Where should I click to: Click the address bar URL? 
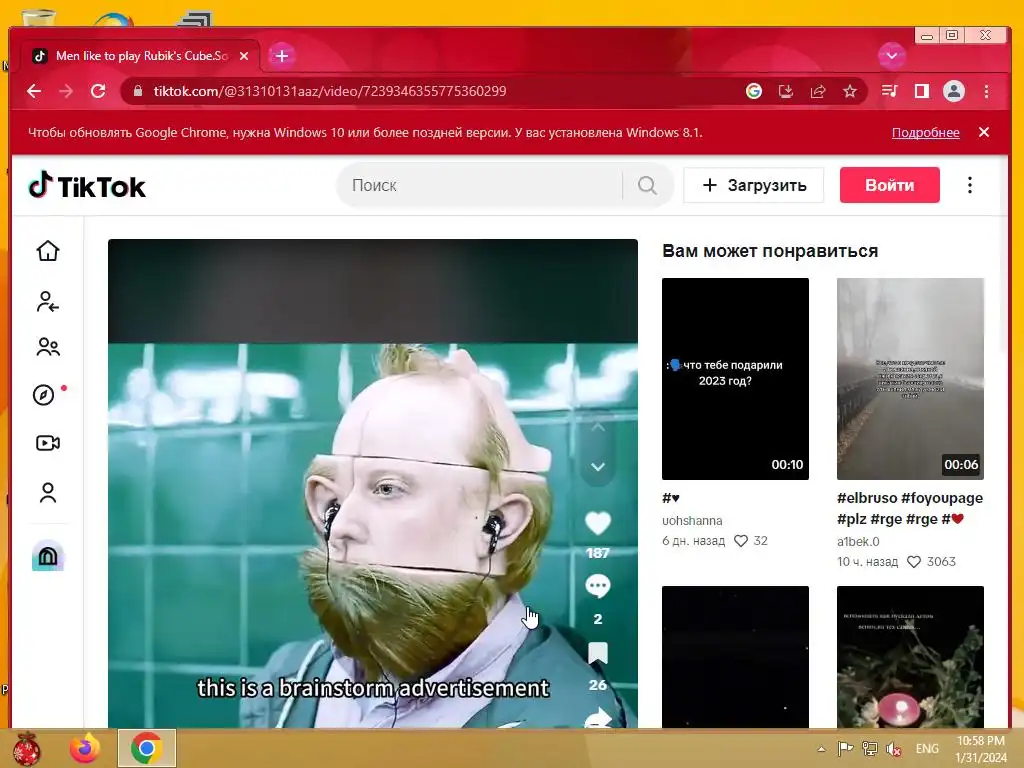(x=330, y=91)
